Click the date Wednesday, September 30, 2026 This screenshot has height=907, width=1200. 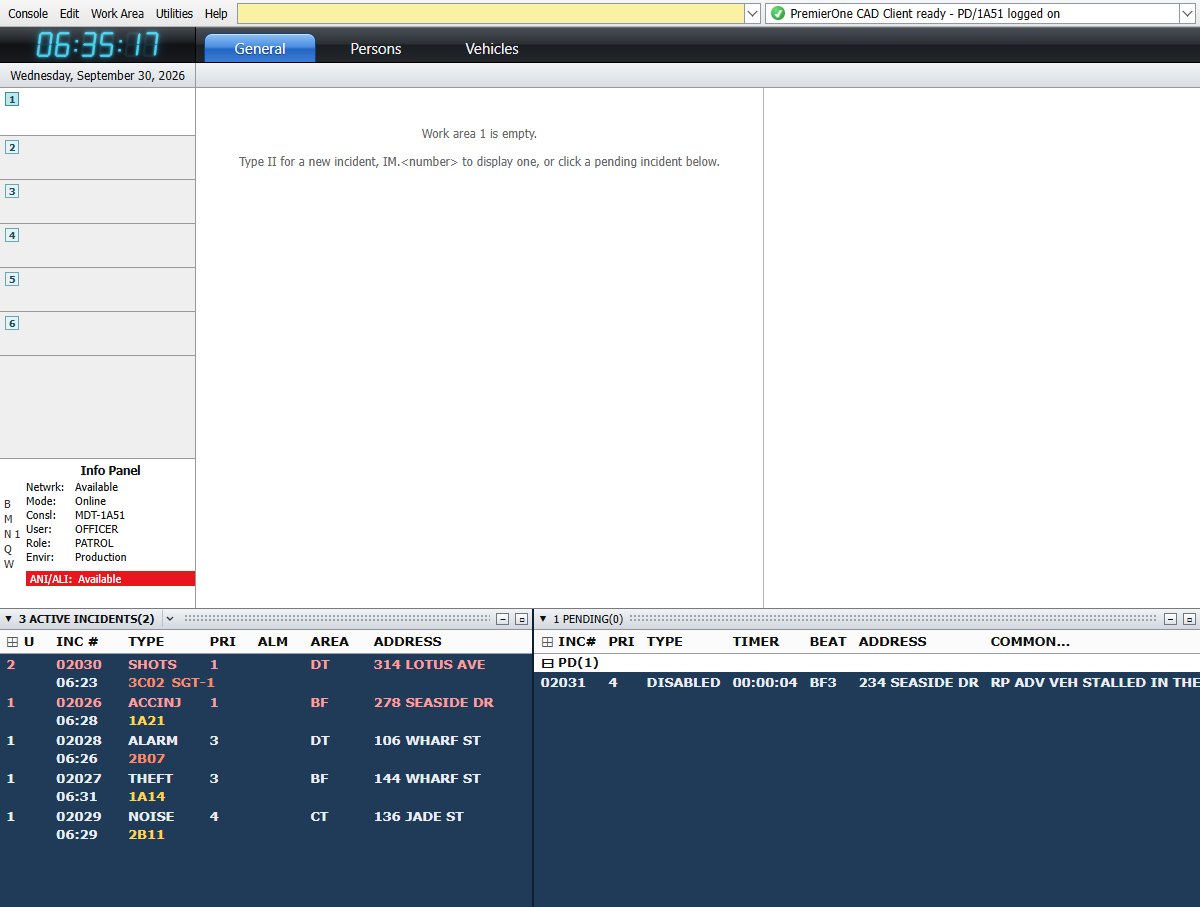click(x=97, y=75)
